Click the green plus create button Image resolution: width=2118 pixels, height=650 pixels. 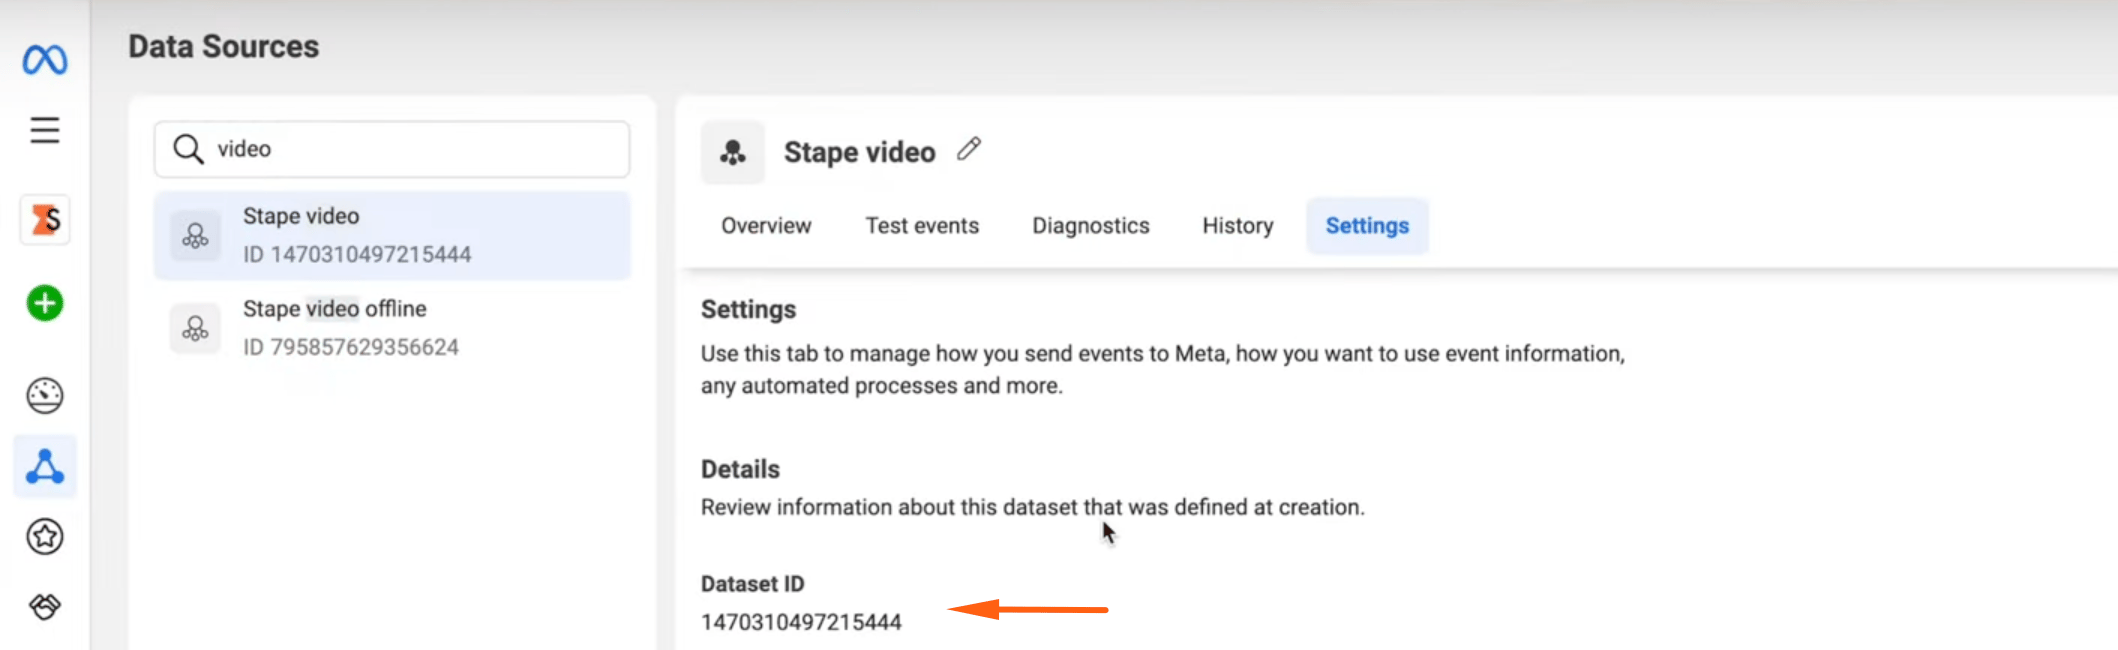pos(45,303)
